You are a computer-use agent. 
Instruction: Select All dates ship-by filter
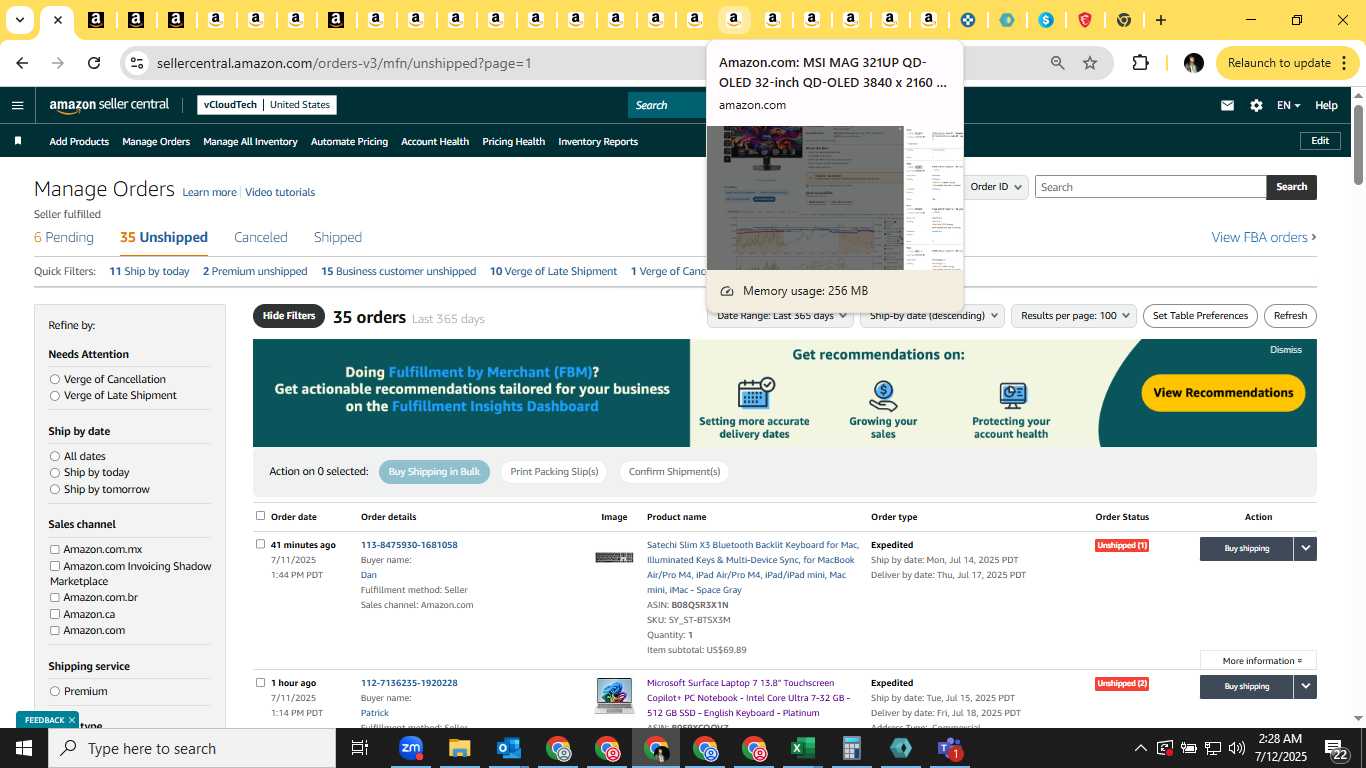pyautogui.click(x=55, y=456)
